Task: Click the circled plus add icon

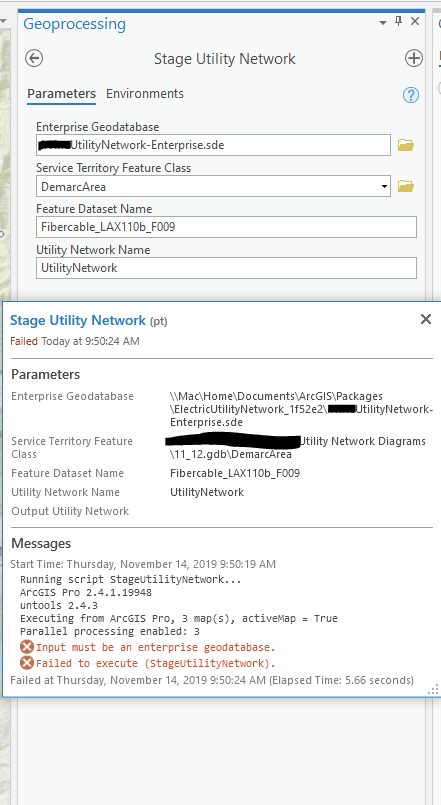Action: click(414, 59)
